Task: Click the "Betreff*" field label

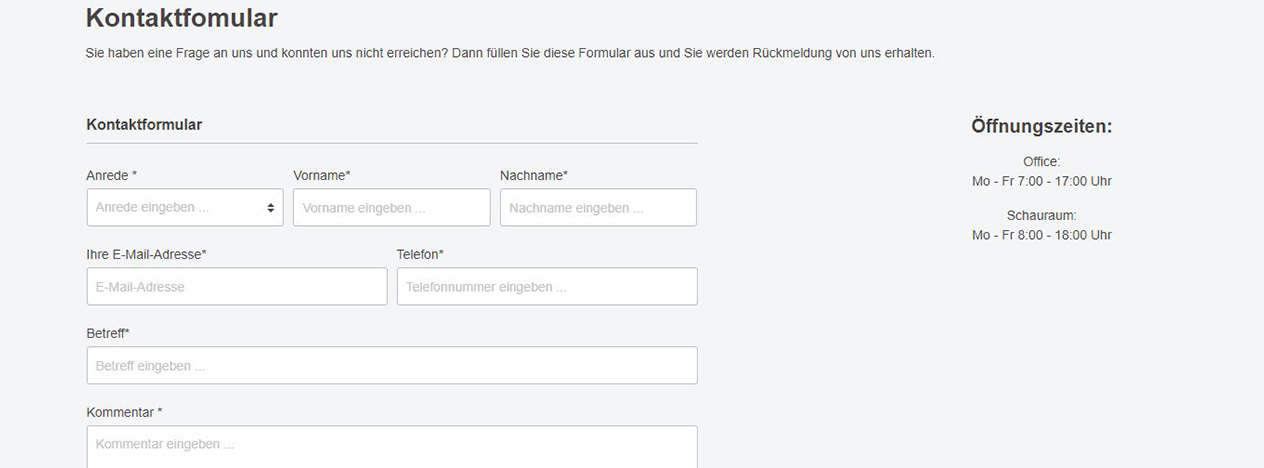Action: [x=108, y=333]
